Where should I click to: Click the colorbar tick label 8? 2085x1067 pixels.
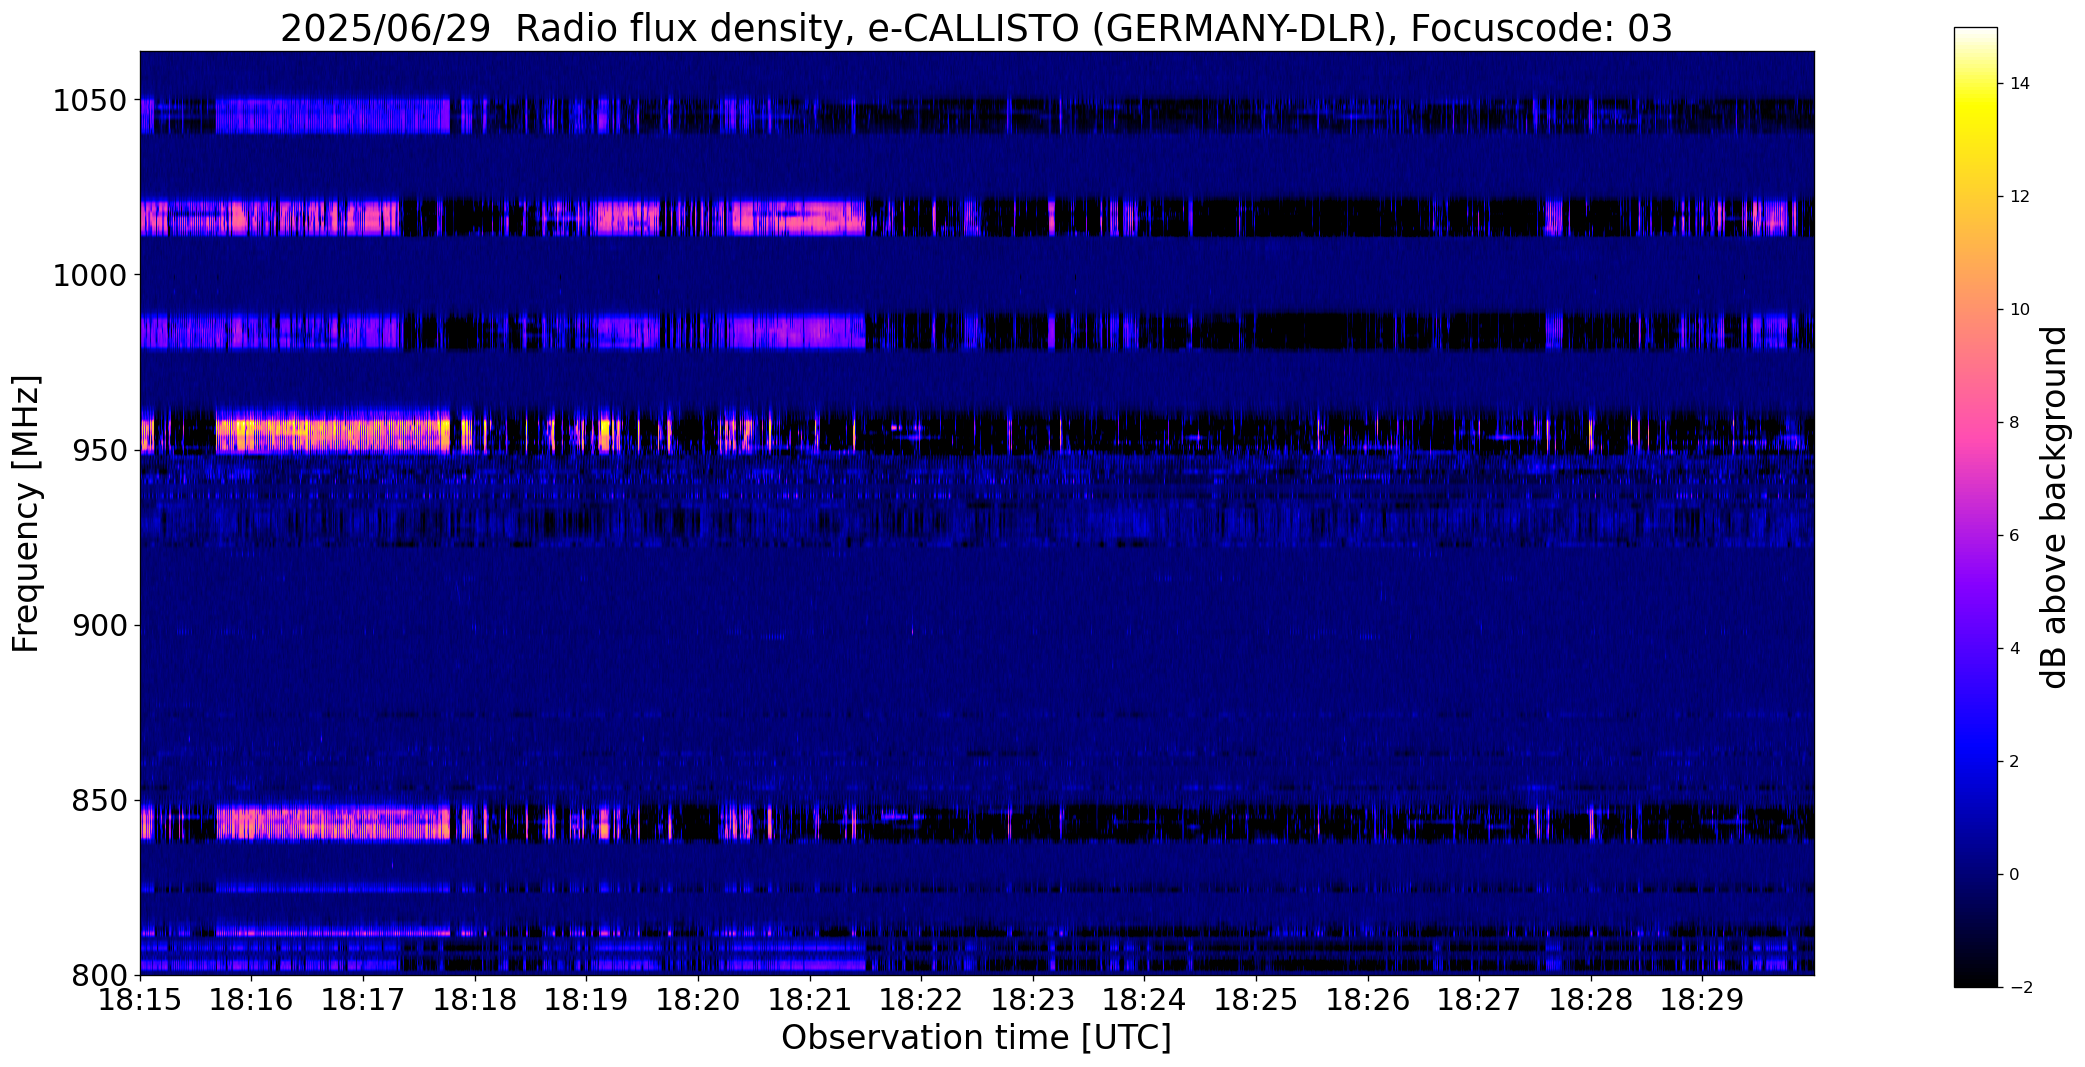pyautogui.click(x=2014, y=423)
